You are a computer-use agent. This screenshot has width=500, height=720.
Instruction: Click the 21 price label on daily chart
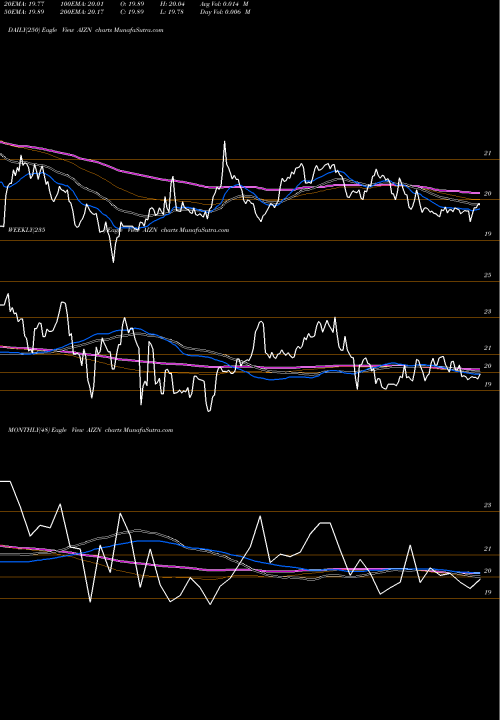point(488,153)
